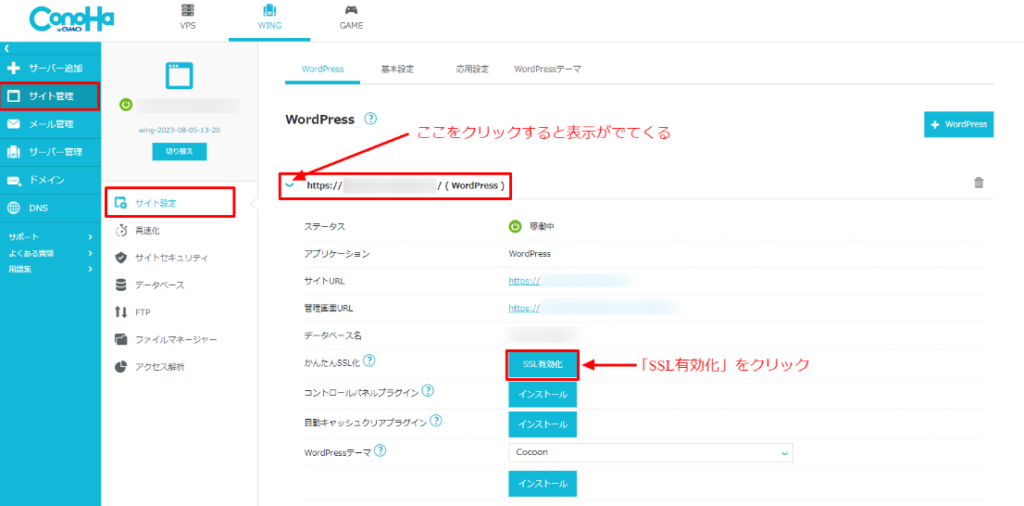This screenshot has width=1024, height=506.
Task: Click the trash delete icon
Action: pos(978,183)
